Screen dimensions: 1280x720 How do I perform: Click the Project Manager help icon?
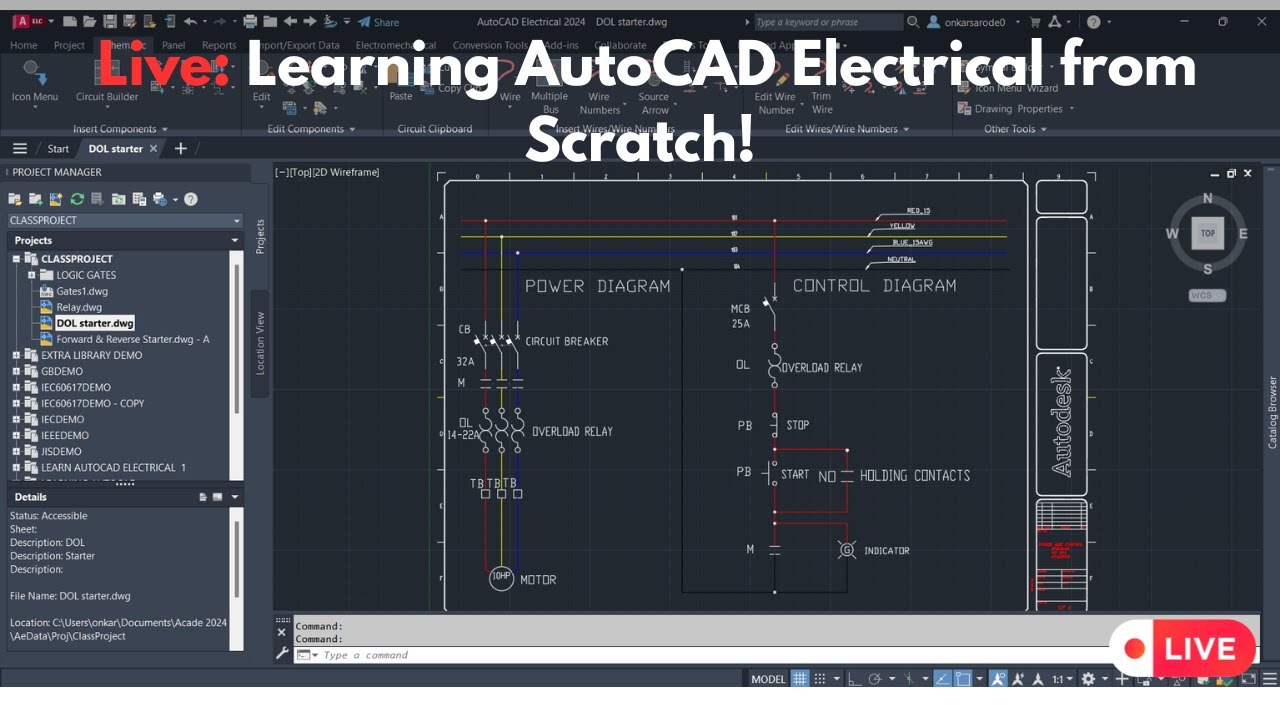[190, 199]
